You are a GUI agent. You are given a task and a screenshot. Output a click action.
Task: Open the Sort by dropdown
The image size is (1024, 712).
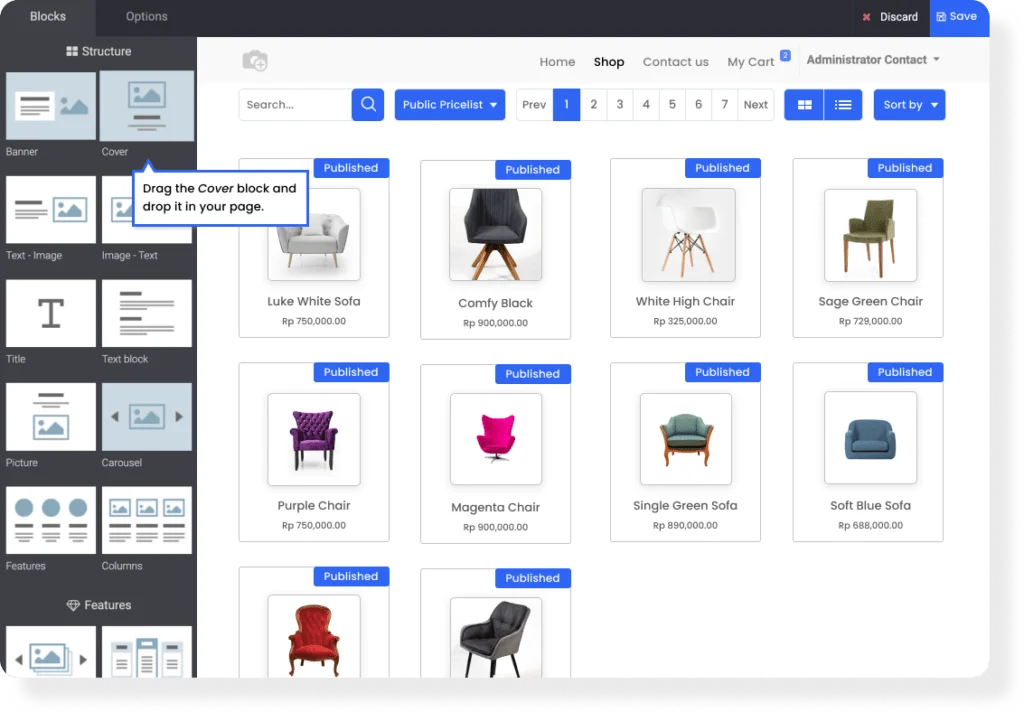tap(910, 105)
